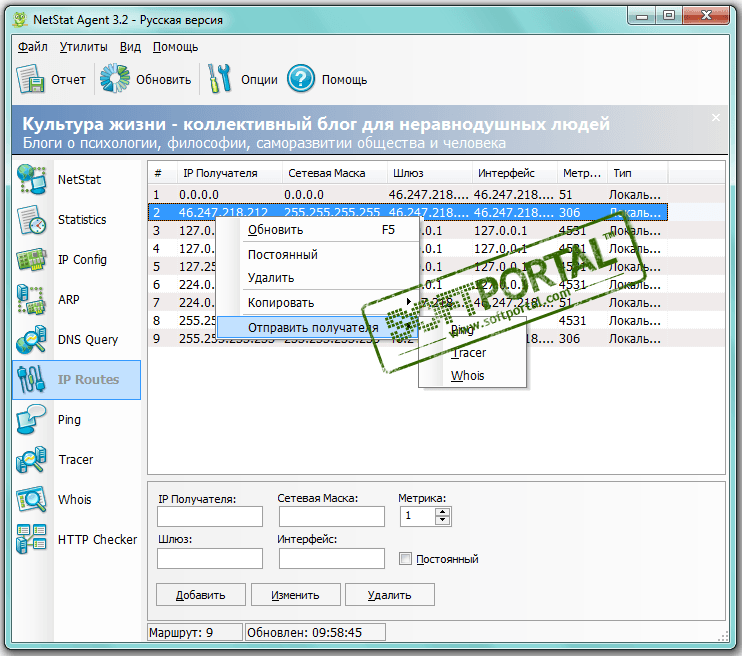Choose Удалить in the context menu
The height and width of the screenshot is (656, 742).
click(318, 278)
